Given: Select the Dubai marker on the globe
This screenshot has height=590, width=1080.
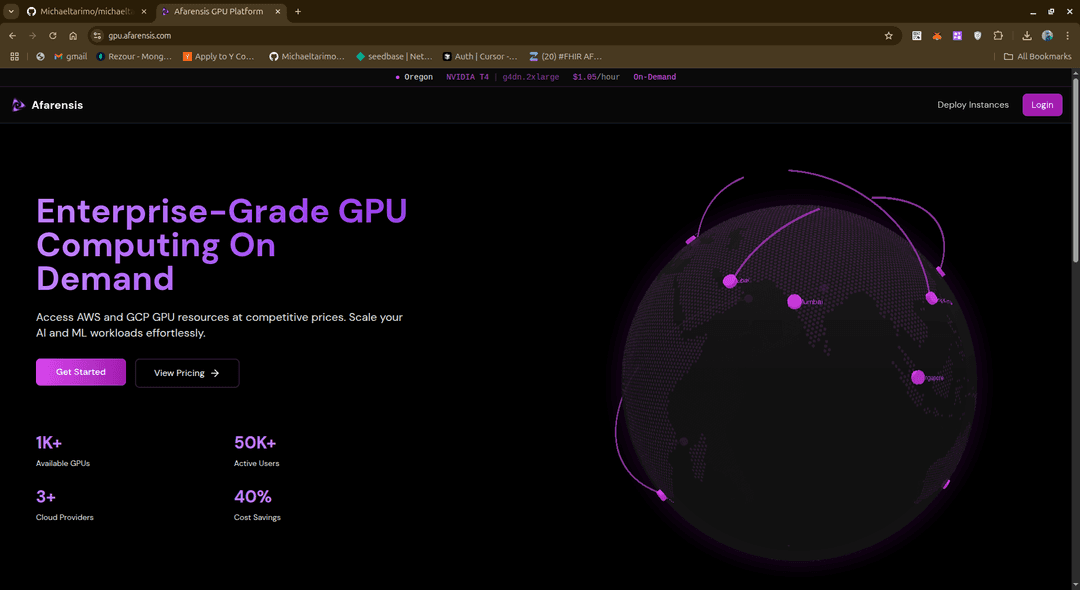Looking at the screenshot, I should tap(731, 281).
